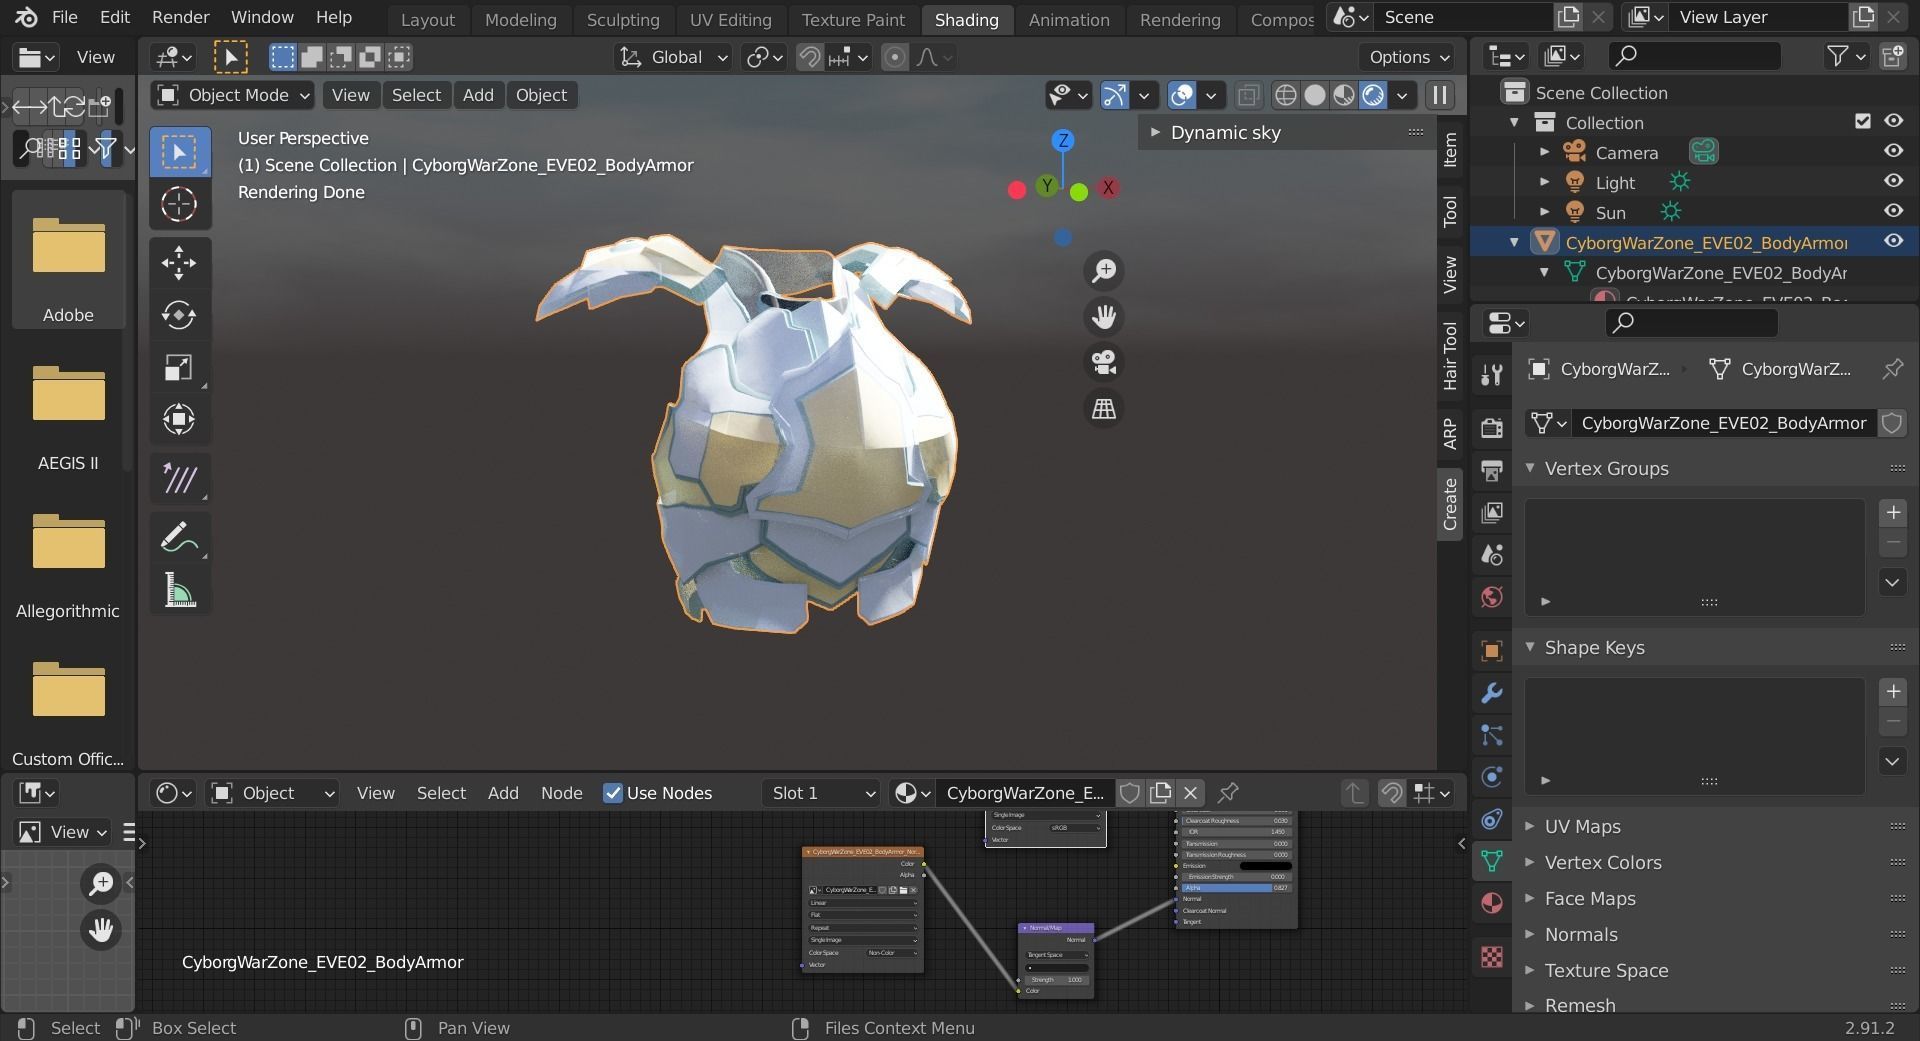
Task: Switch perspective/orthographic with the grid icon
Action: tap(1104, 408)
